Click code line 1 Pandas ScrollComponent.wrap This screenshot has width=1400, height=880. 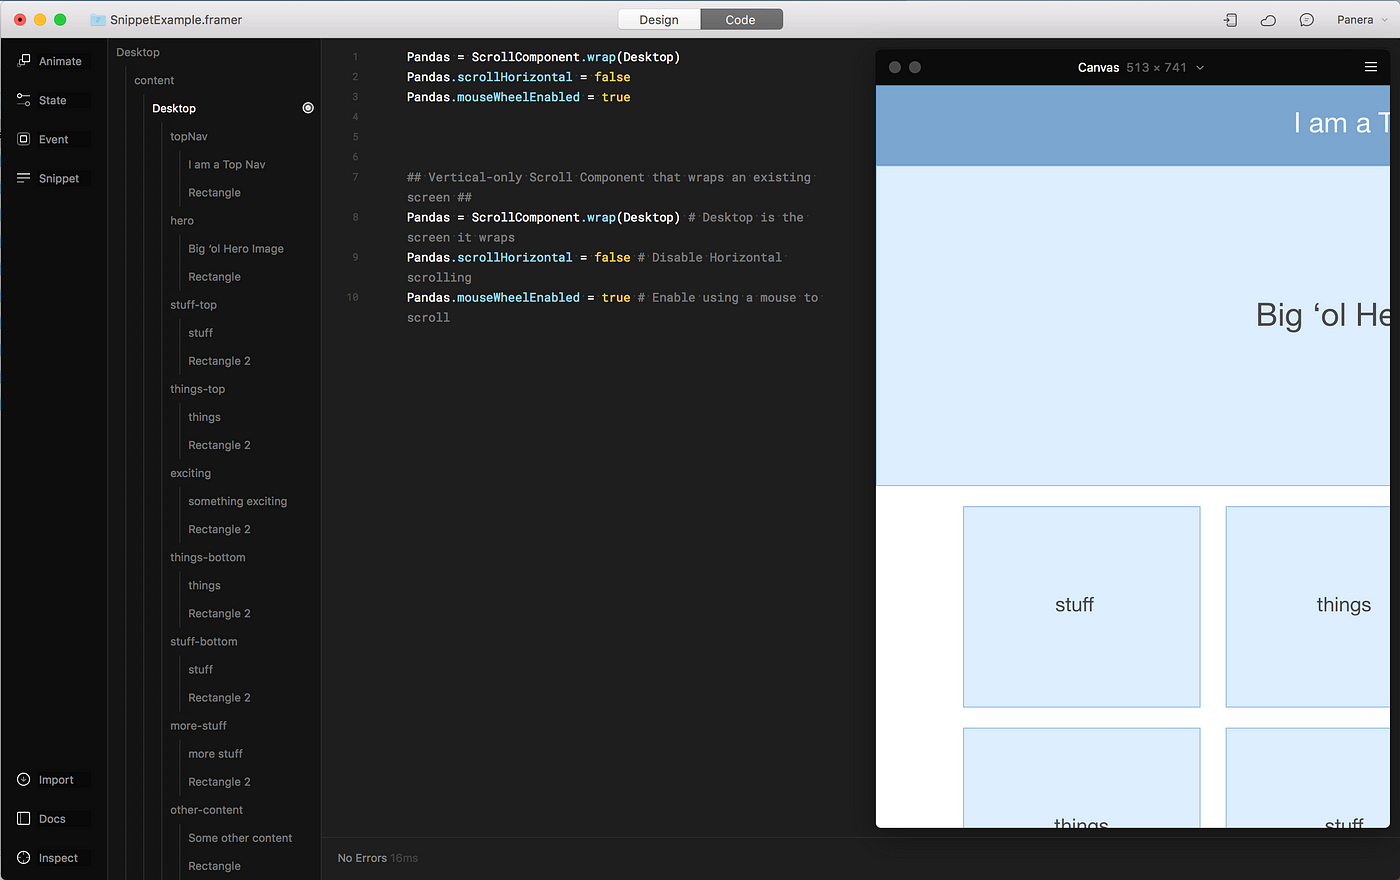[543, 57]
